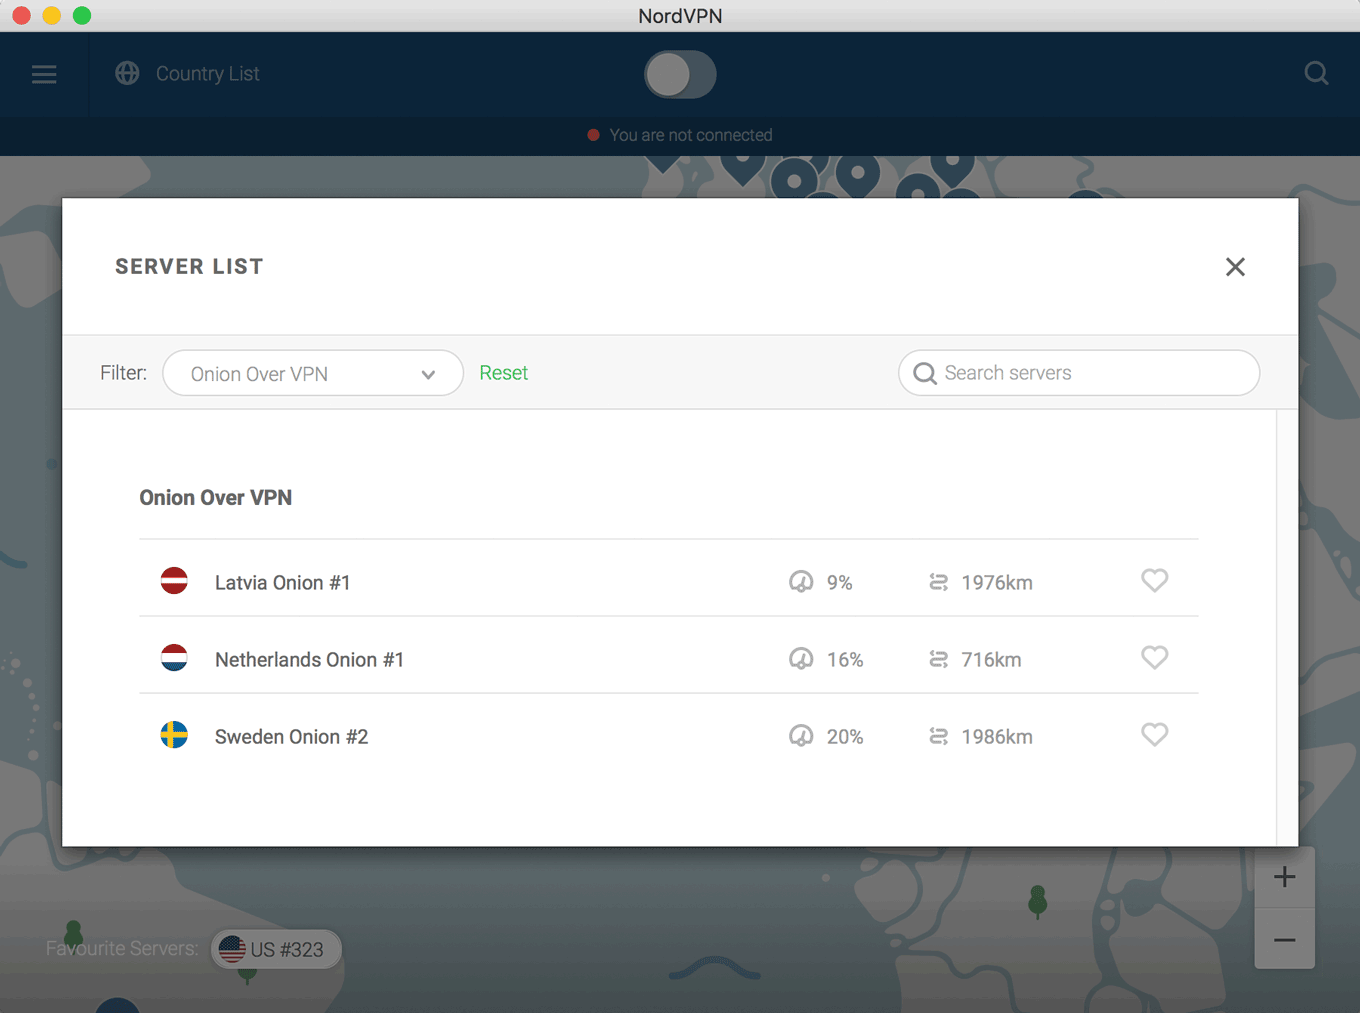Click the US flag on favourite server

click(x=232, y=949)
